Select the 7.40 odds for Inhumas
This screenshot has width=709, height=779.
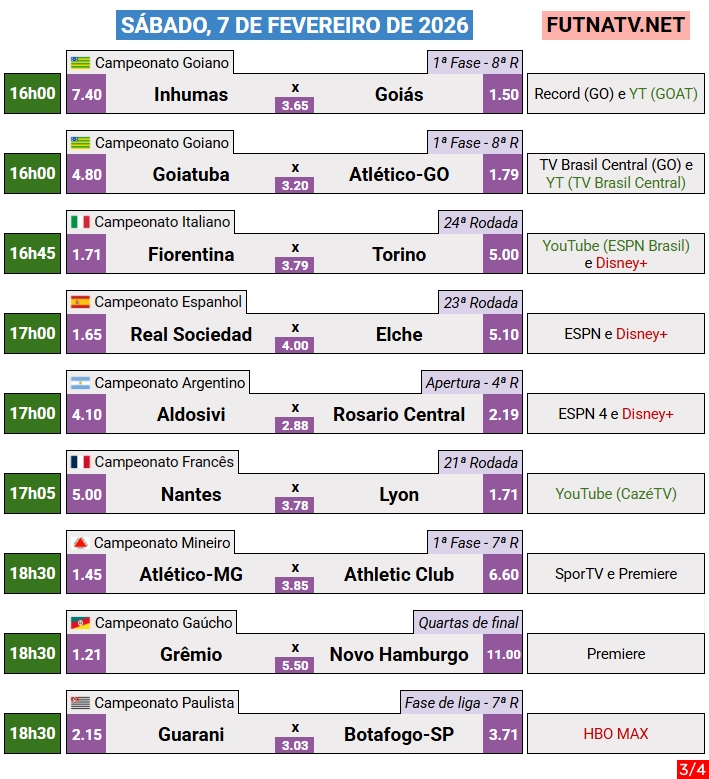(87, 95)
